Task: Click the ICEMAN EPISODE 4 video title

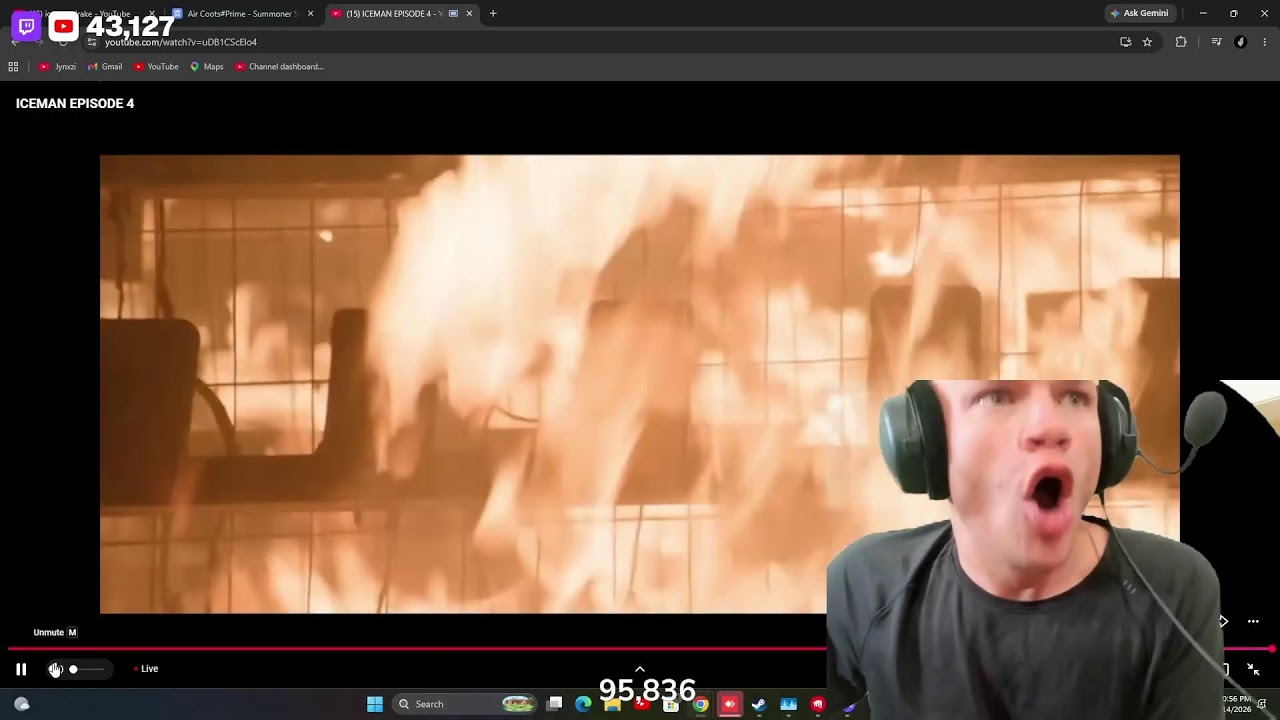Action: pos(75,104)
